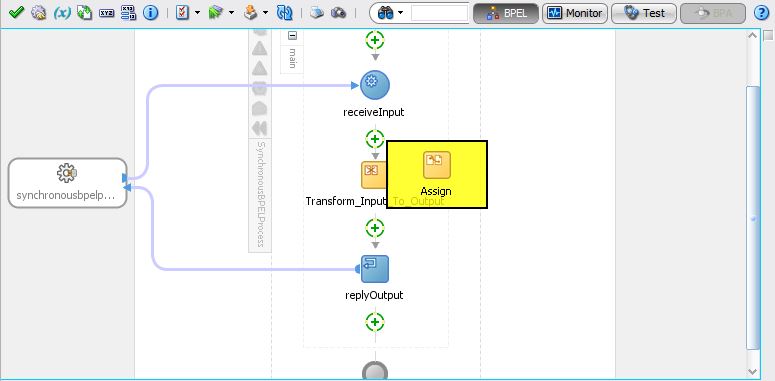
Task: Click the vertical main scope label
Action: [x=292, y=58]
